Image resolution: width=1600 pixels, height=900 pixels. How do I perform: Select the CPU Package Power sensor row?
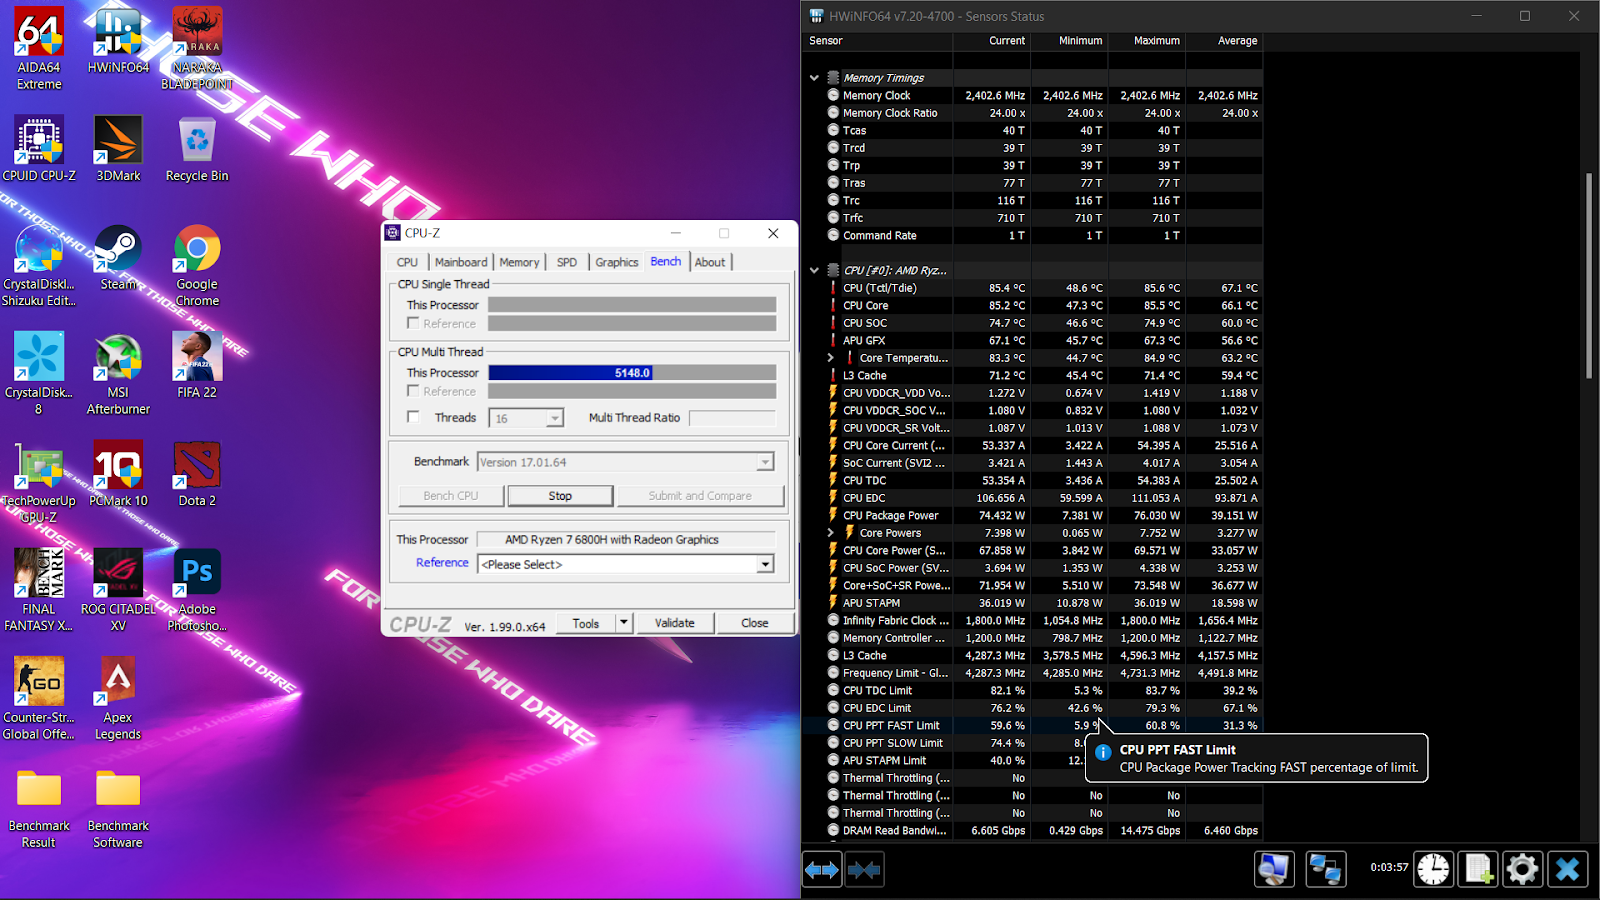click(x=1032, y=516)
